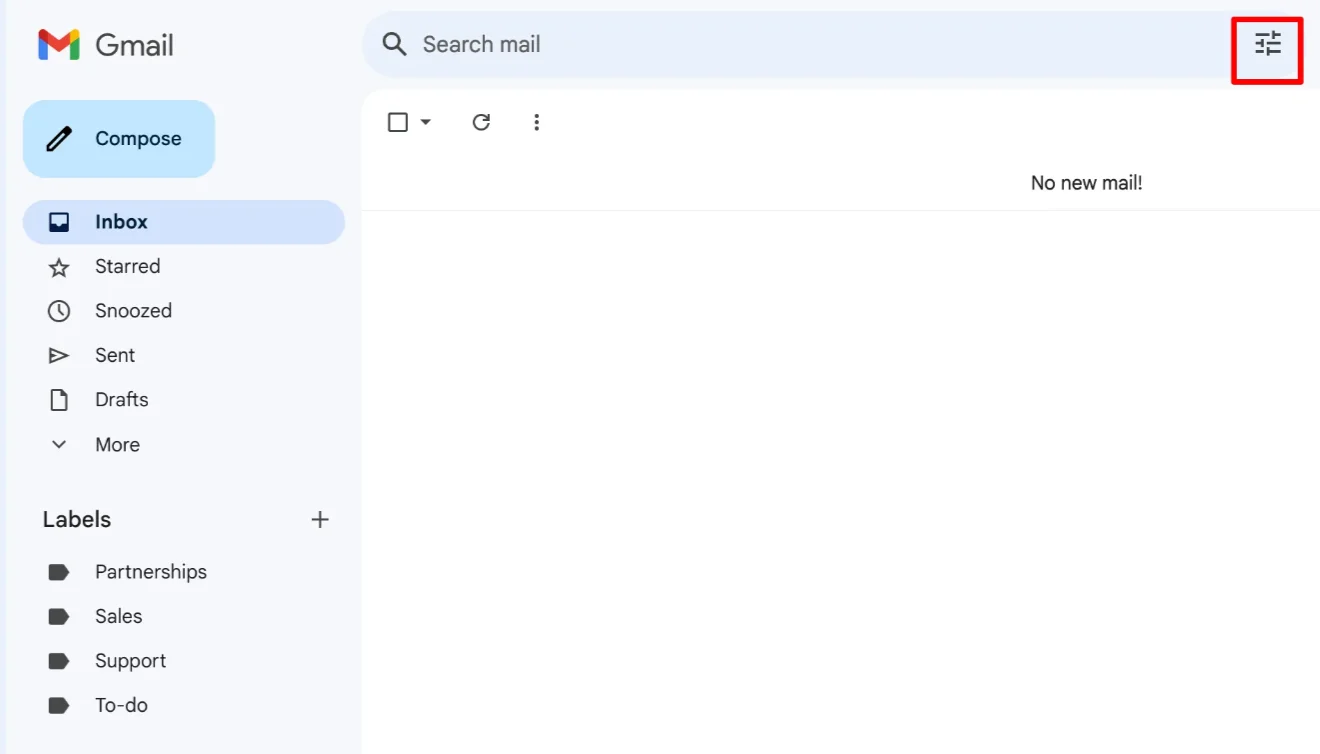Click the magnifying glass search icon
1320x754 pixels.
pyautogui.click(x=395, y=44)
